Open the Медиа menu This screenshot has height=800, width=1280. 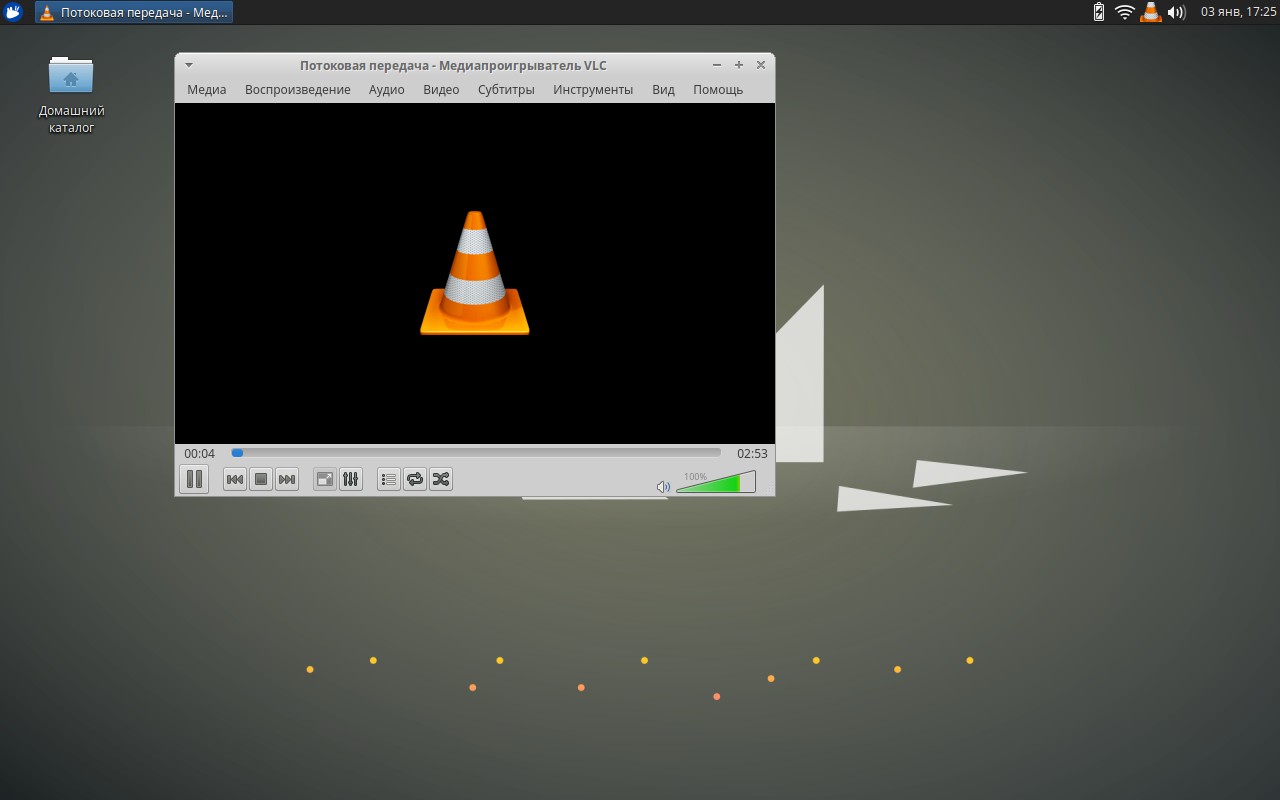tap(207, 89)
